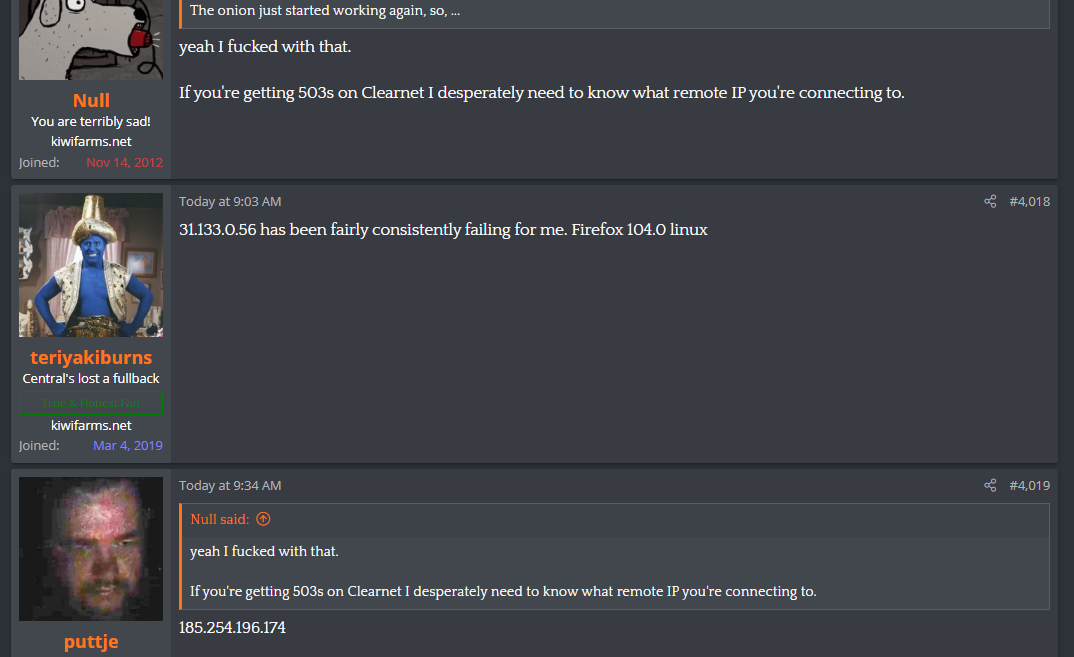Click the share icon on post #4,018
Viewport: 1074px width, 657px height.
(x=990, y=202)
